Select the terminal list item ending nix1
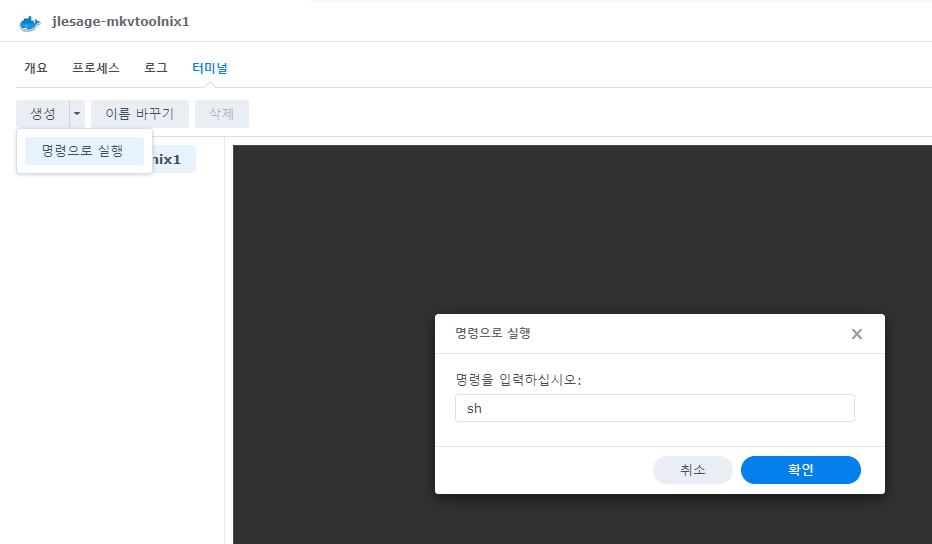This screenshot has width=932, height=544. pyautogui.click(x=174, y=159)
